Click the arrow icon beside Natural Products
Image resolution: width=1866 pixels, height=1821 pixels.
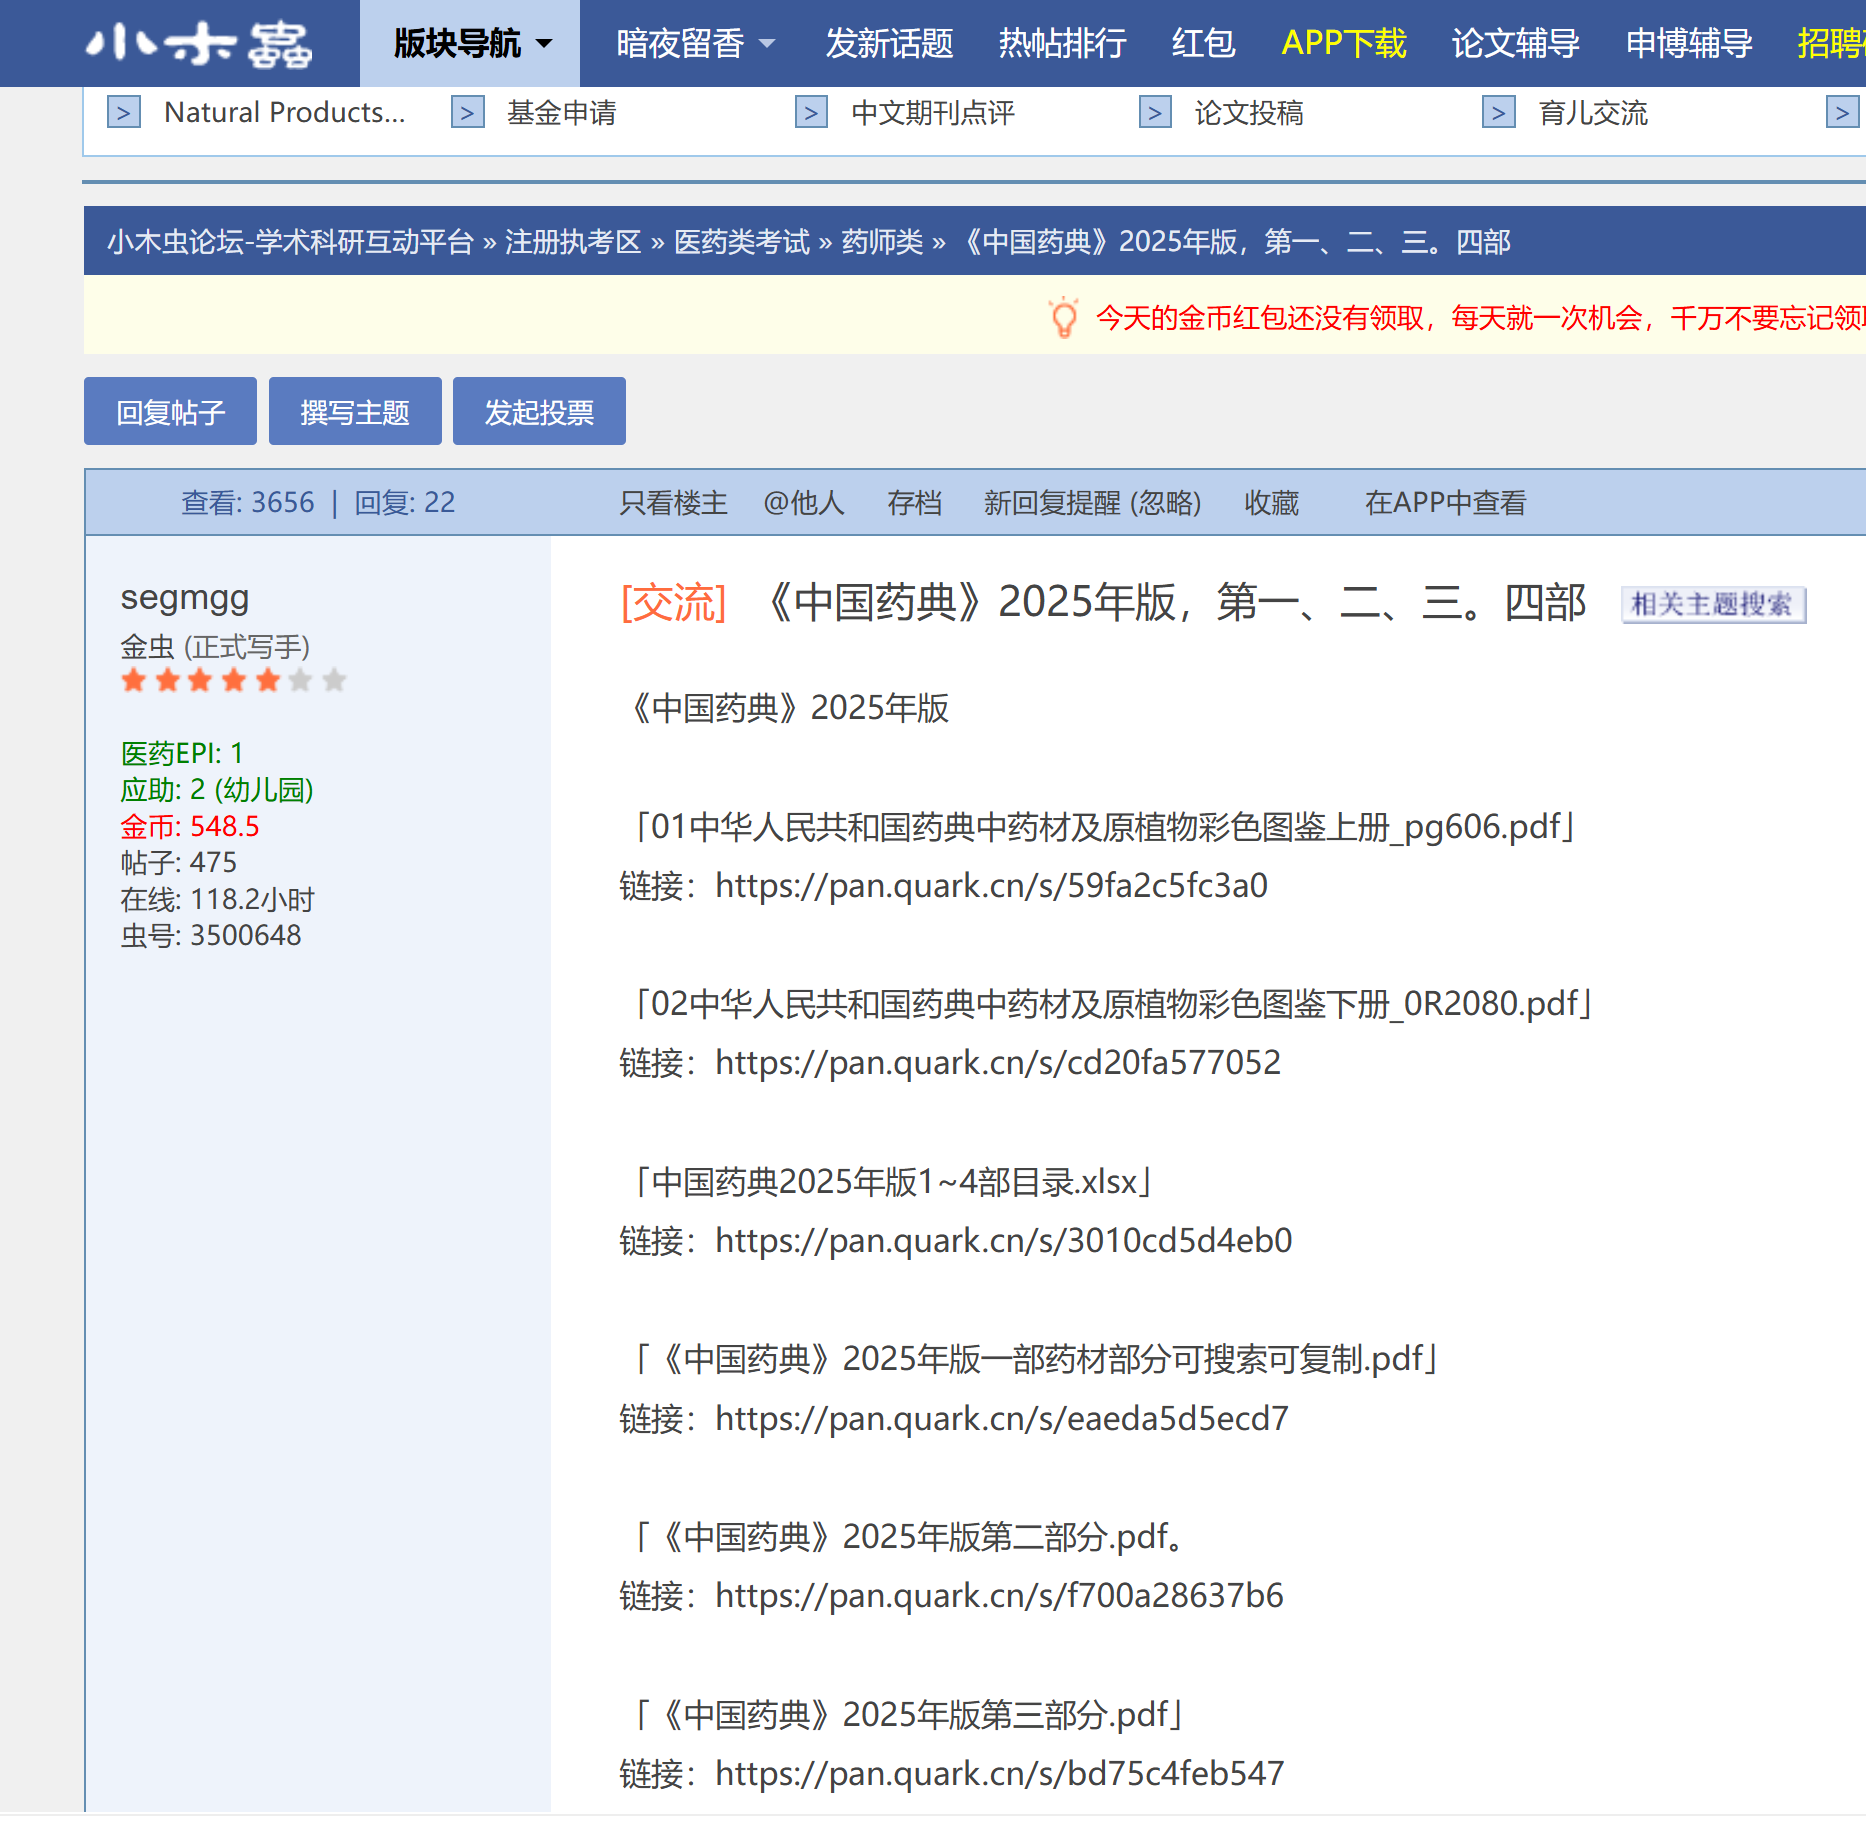[124, 113]
